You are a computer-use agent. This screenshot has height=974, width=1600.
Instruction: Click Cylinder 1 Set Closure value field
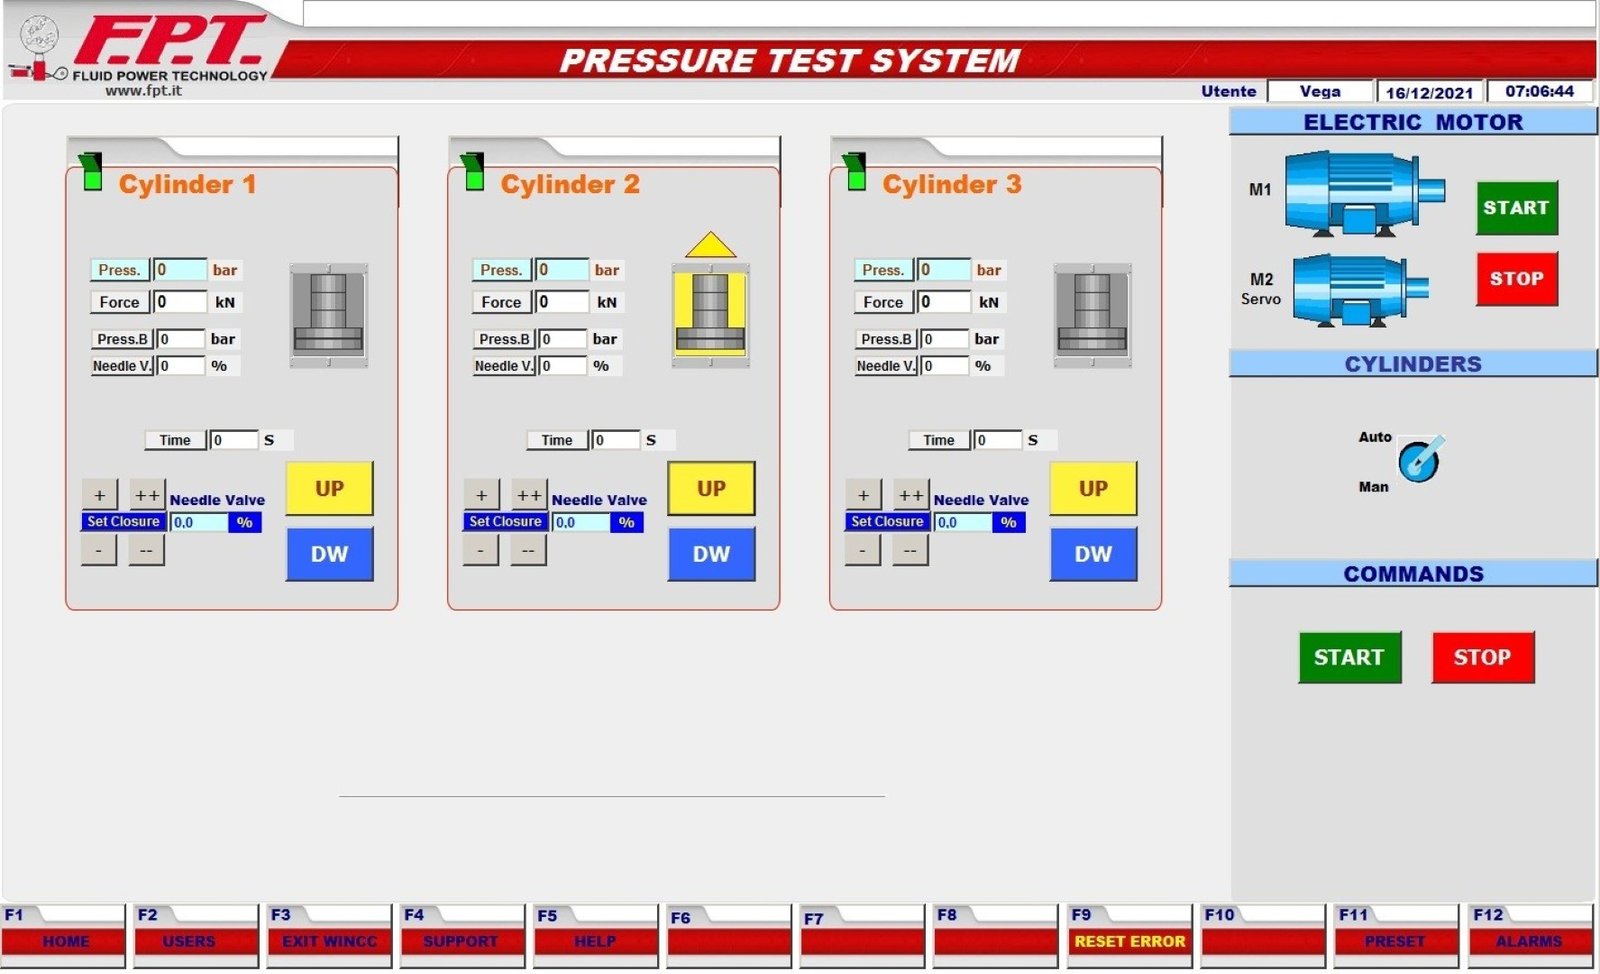click(x=199, y=522)
